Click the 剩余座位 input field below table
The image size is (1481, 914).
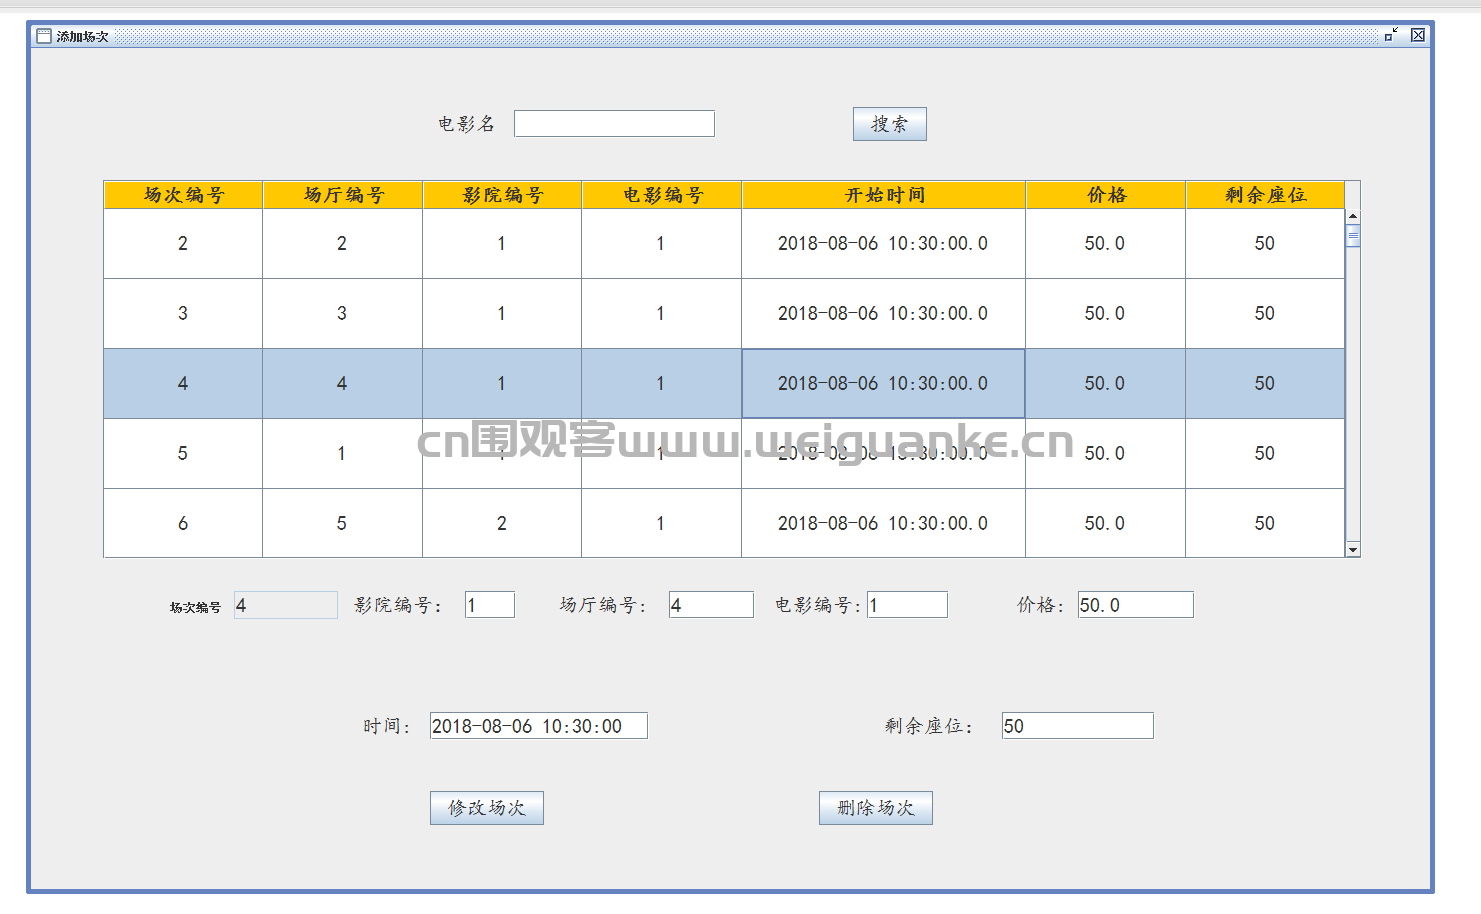(x=1077, y=726)
